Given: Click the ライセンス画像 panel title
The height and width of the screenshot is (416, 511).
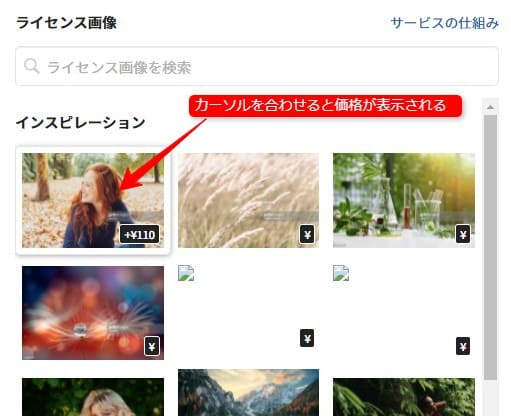Looking at the screenshot, I should click(x=66, y=23).
